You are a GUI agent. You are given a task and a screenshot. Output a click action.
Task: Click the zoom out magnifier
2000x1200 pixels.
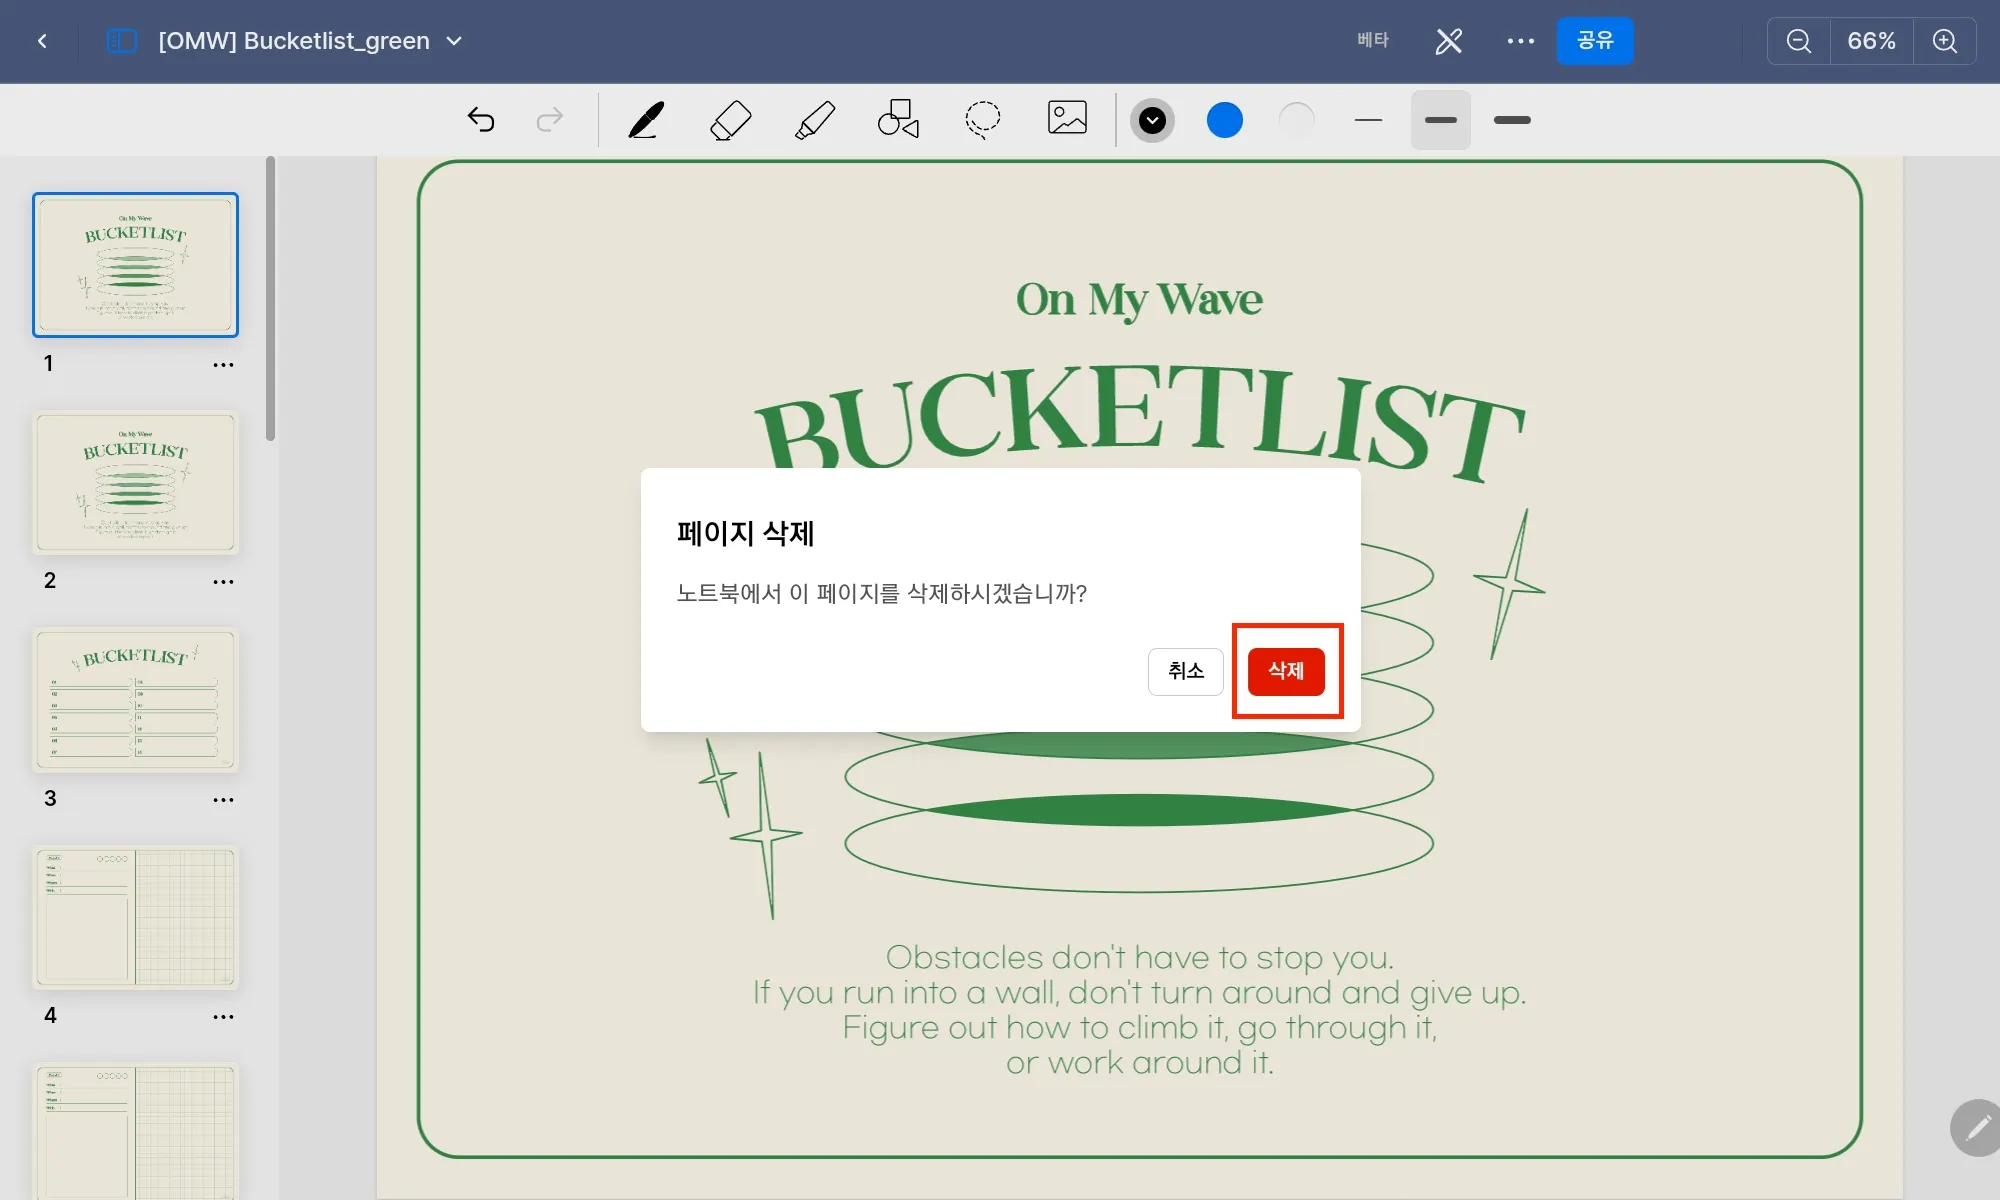tap(1798, 41)
